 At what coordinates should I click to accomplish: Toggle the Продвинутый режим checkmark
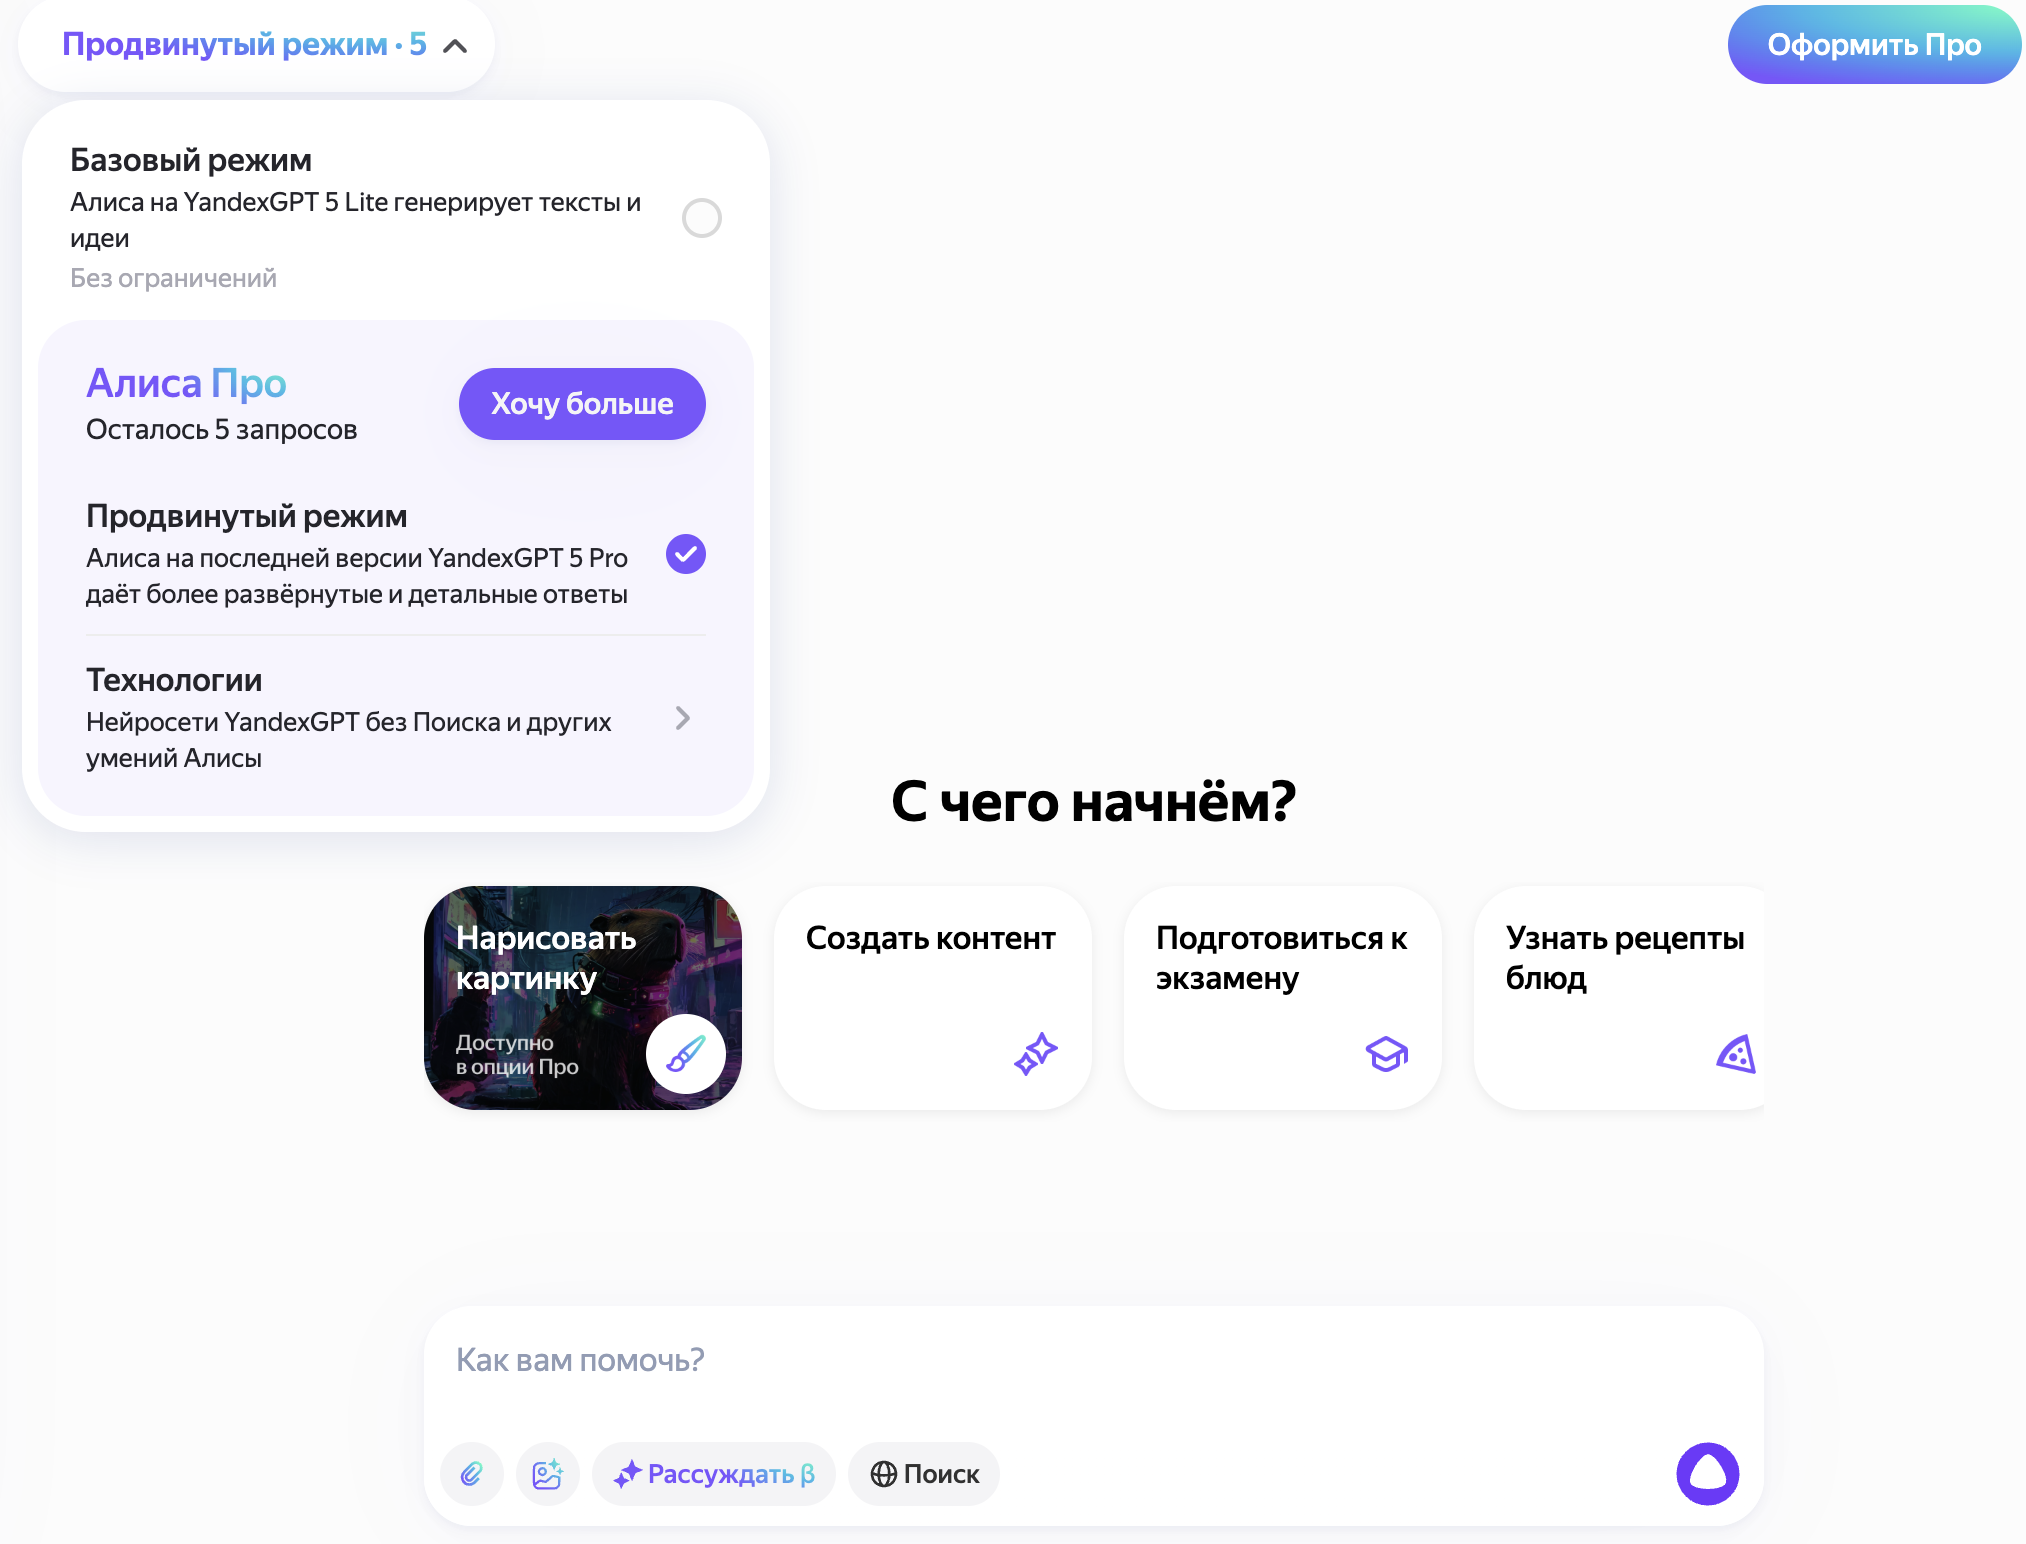coord(686,554)
